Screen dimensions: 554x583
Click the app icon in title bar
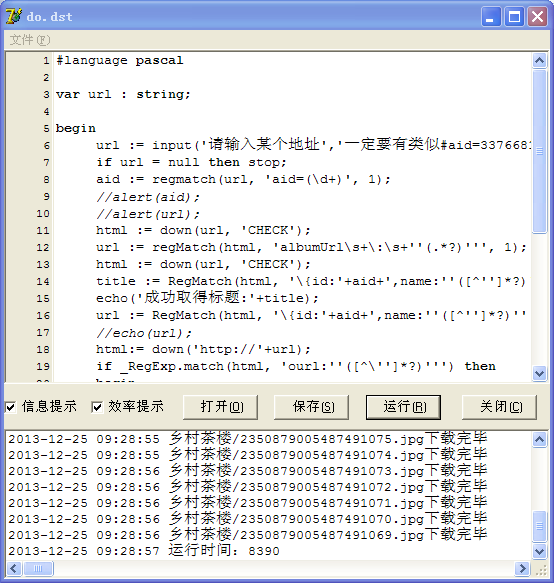click(x=14, y=16)
